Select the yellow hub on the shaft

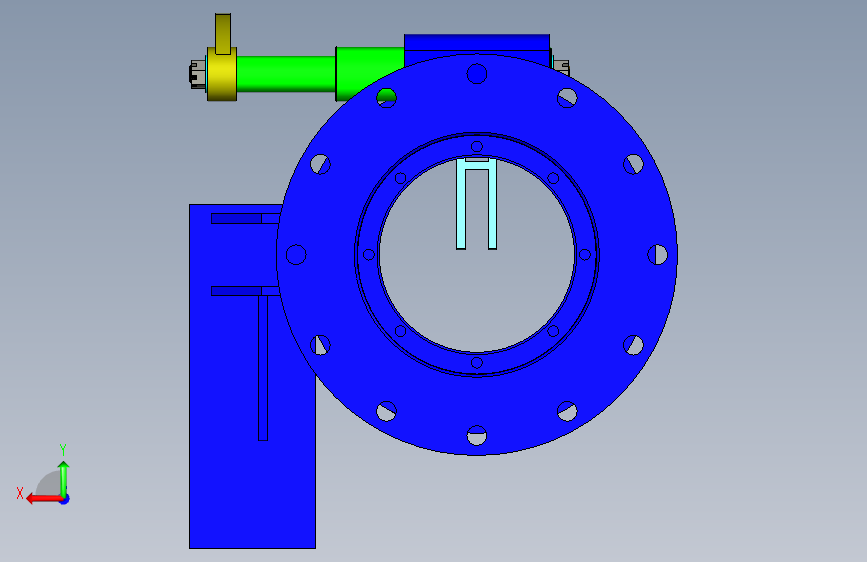coord(222,74)
